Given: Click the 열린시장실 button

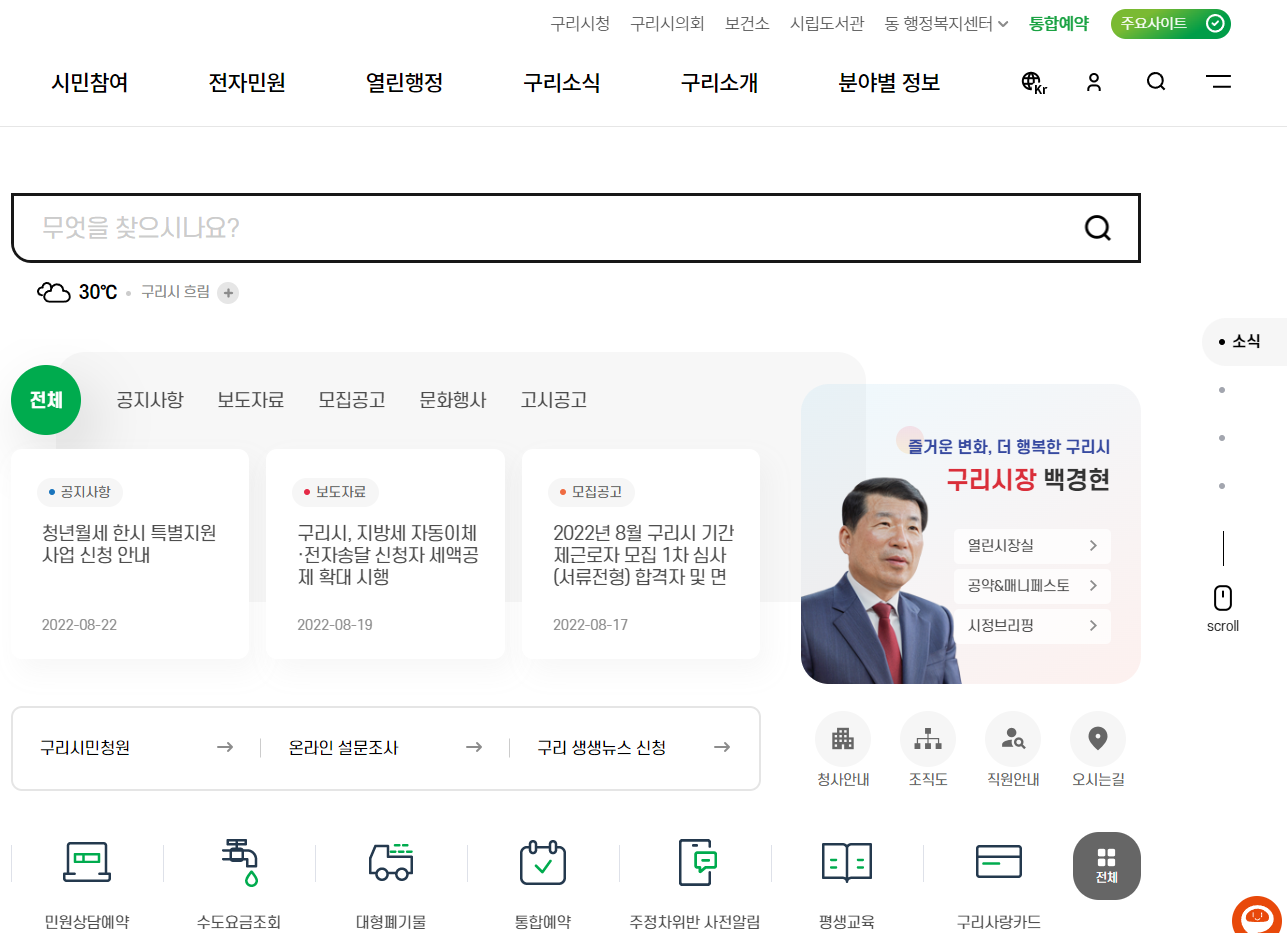Looking at the screenshot, I should coord(1031,545).
